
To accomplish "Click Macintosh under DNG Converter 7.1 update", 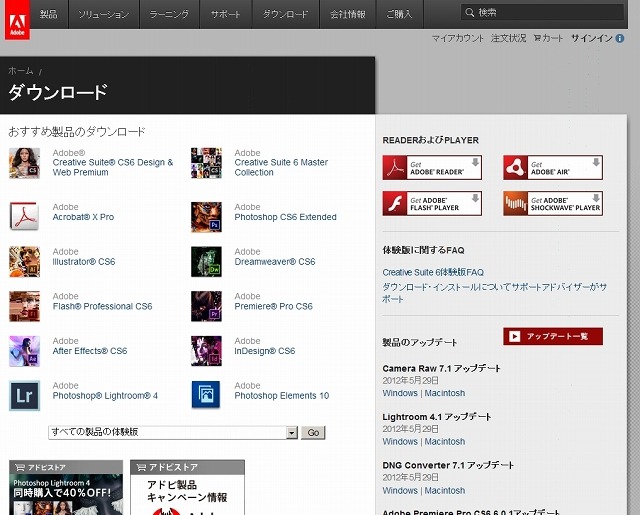I will tap(444, 491).
